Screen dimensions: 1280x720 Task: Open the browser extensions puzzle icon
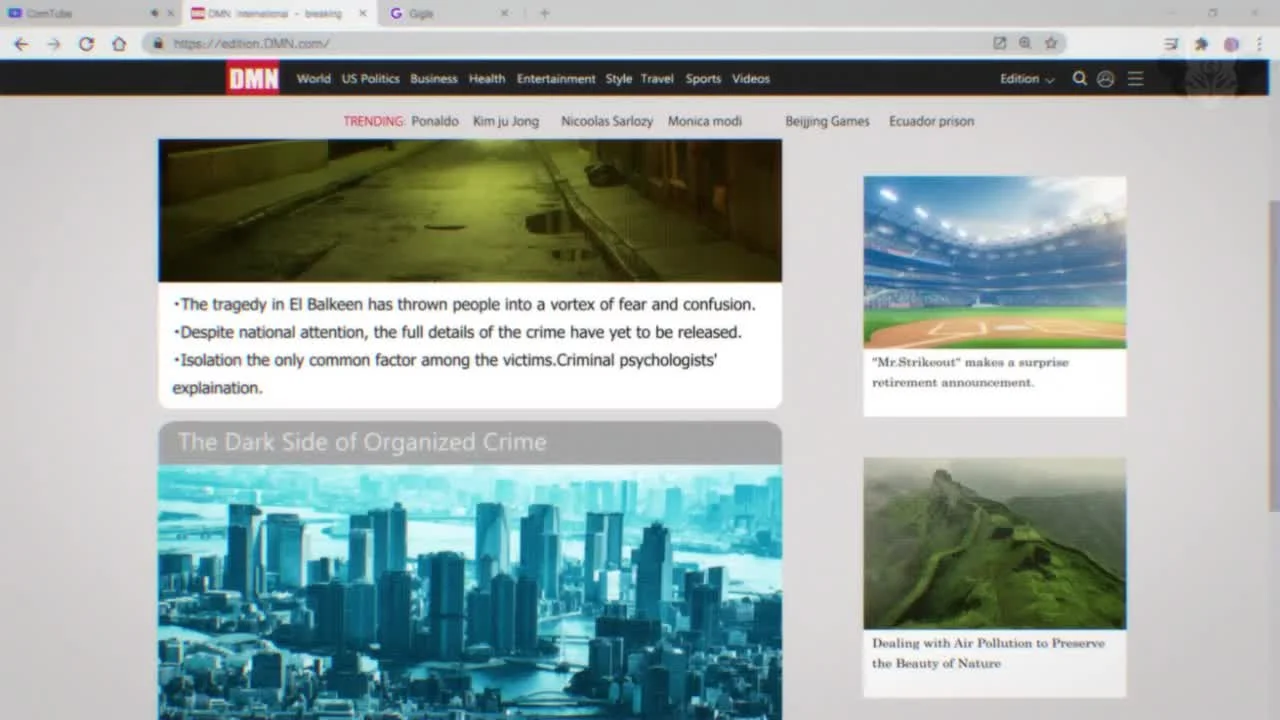(1201, 44)
